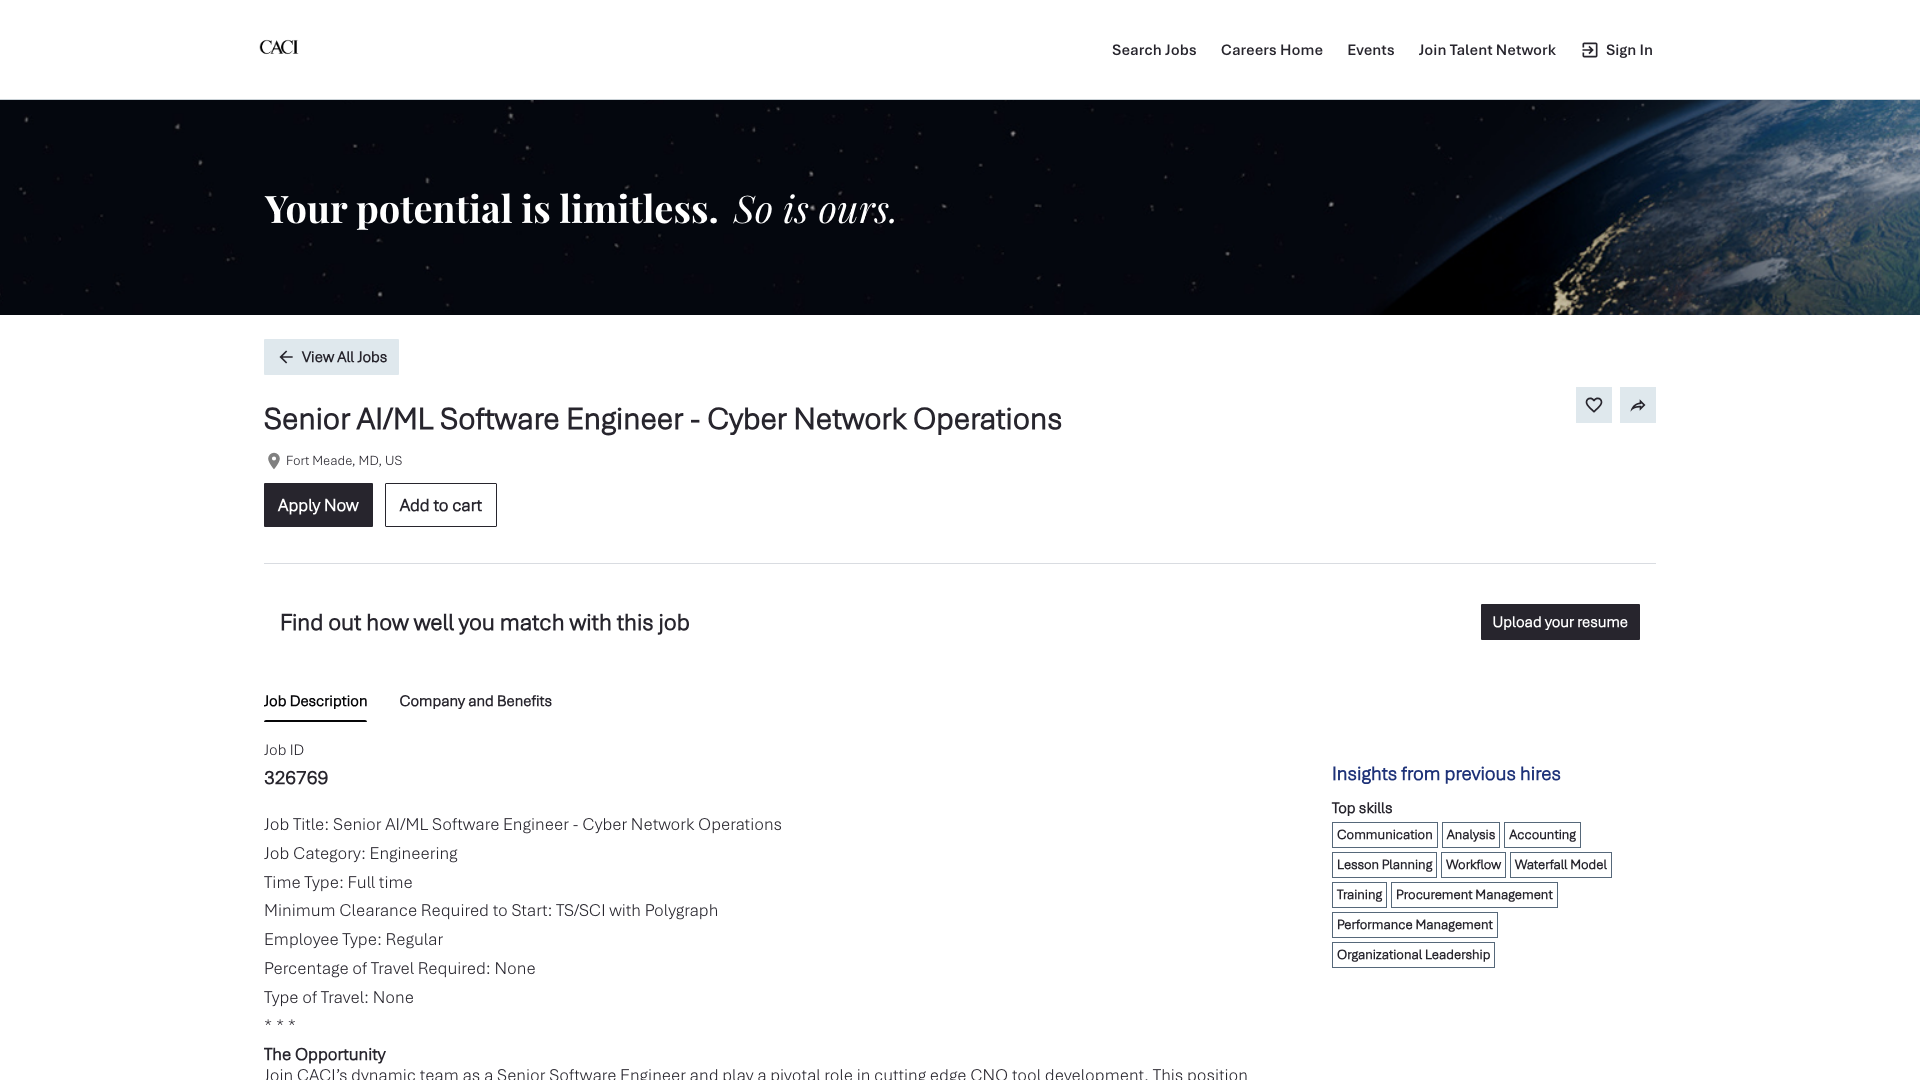The width and height of the screenshot is (1920, 1080).
Task: Click the job ID number 326769
Action: 296,778
